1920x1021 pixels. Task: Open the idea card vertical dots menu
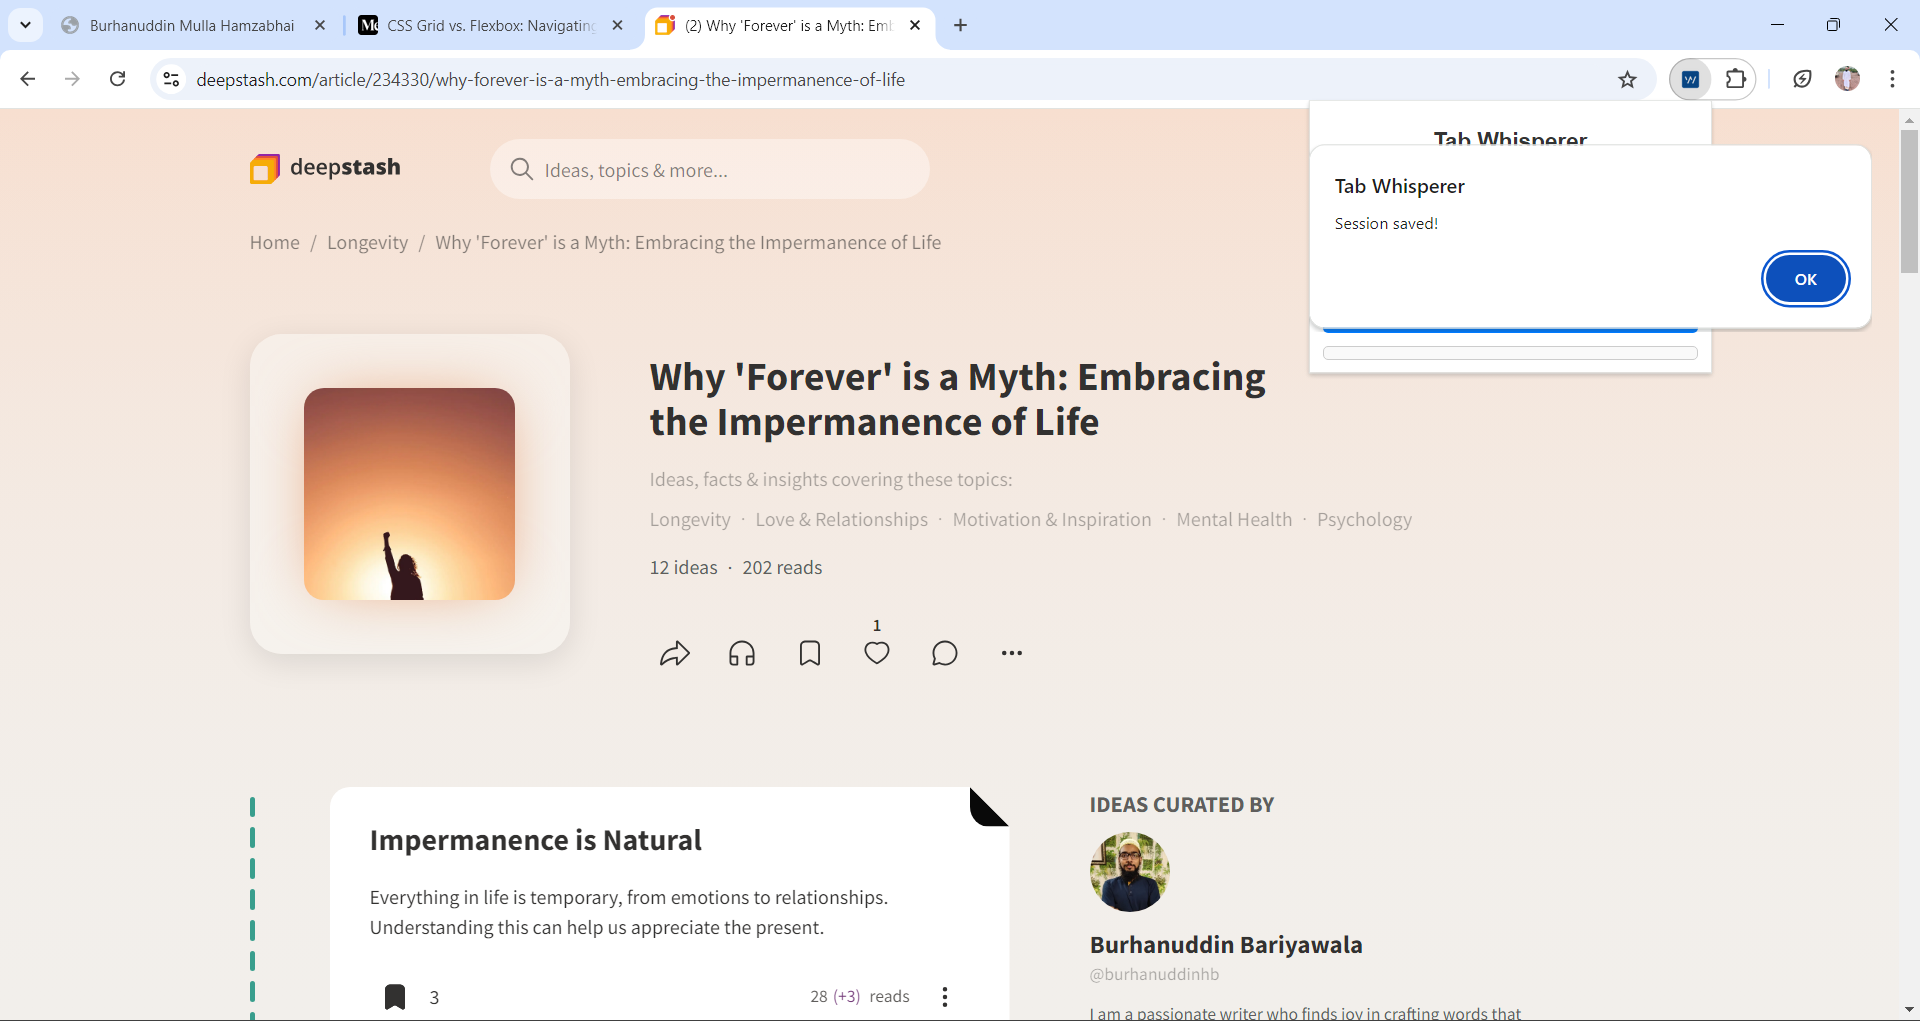point(945,997)
